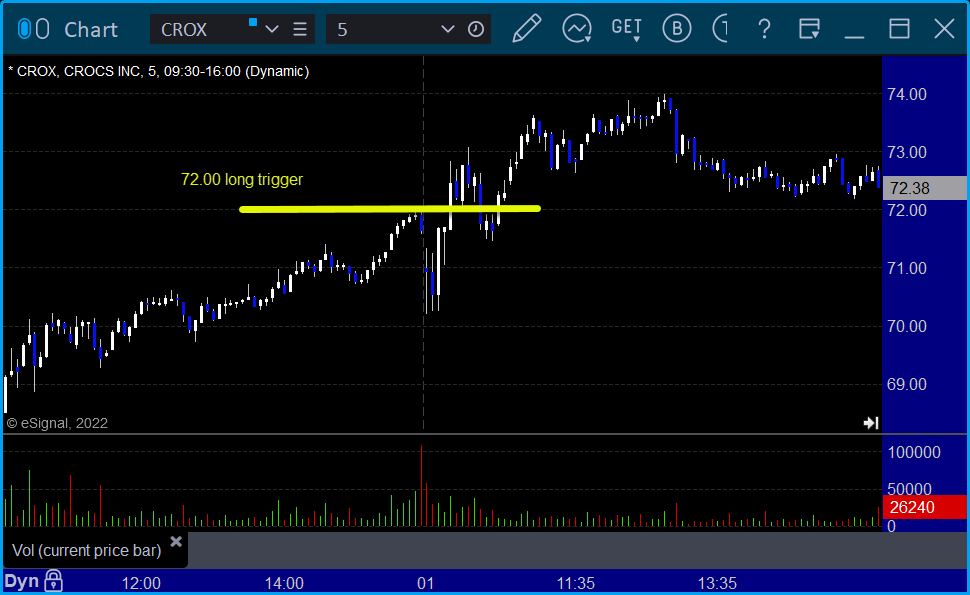Click the 01 date marker on time axis
The image size is (970, 595).
pos(426,583)
